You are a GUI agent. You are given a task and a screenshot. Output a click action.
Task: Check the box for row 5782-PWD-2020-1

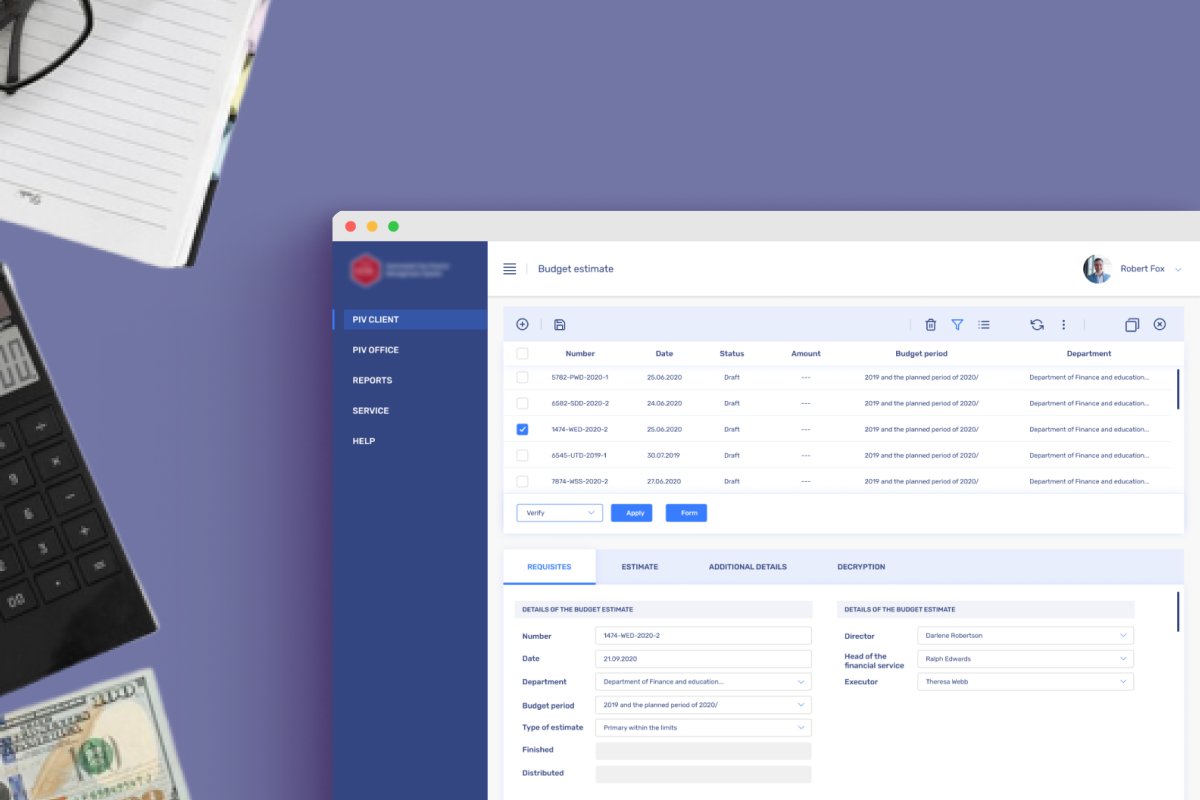click(x=522, y=377)
